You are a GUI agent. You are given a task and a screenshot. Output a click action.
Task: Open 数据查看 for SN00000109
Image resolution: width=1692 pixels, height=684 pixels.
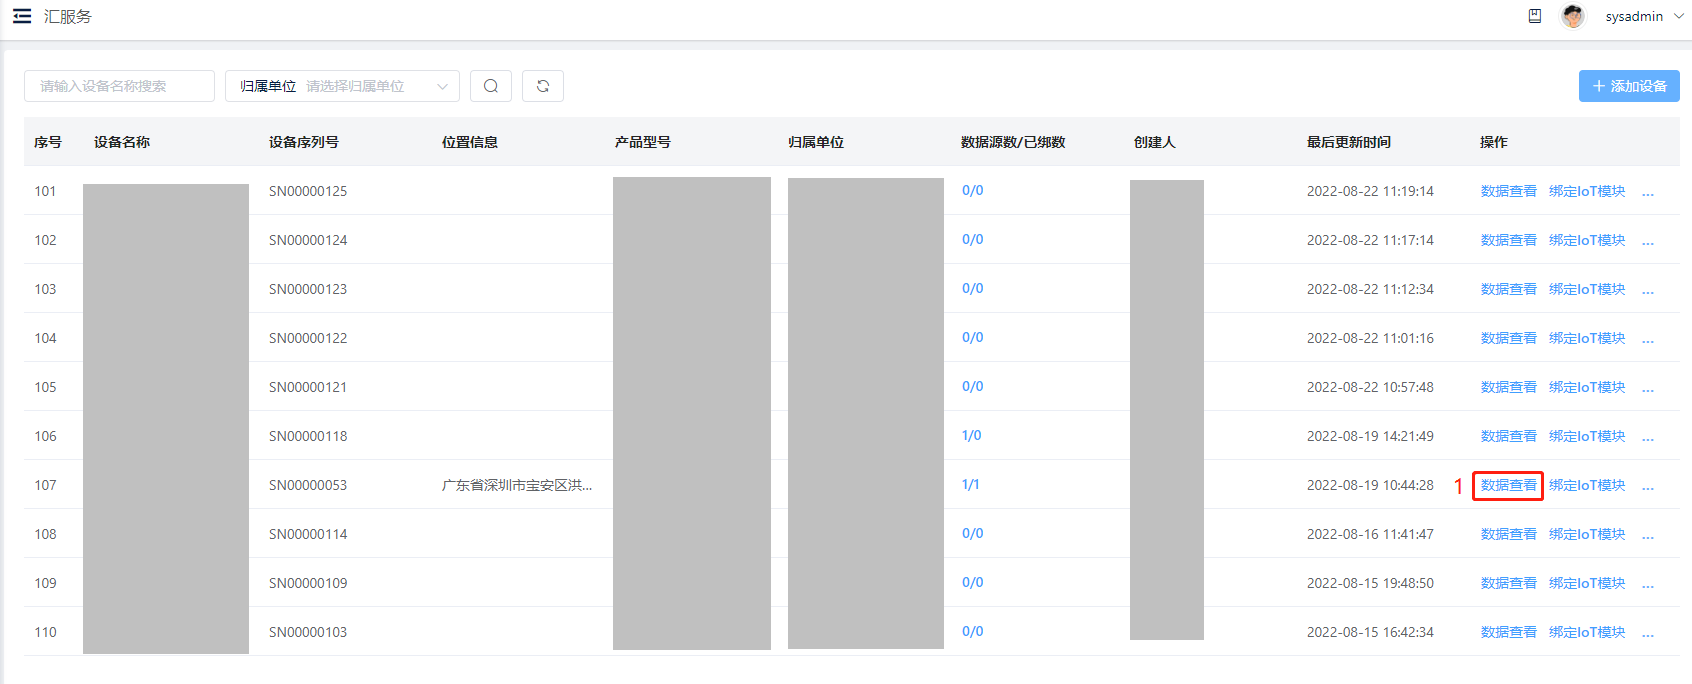pos(1508,583)
